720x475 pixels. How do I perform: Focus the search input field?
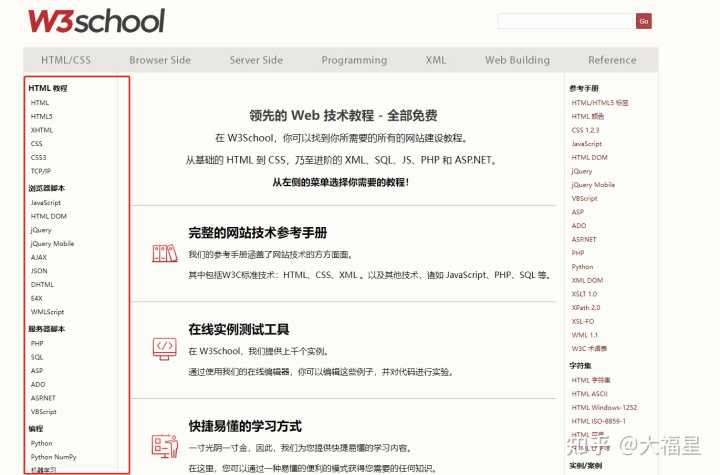pos(566,21)
